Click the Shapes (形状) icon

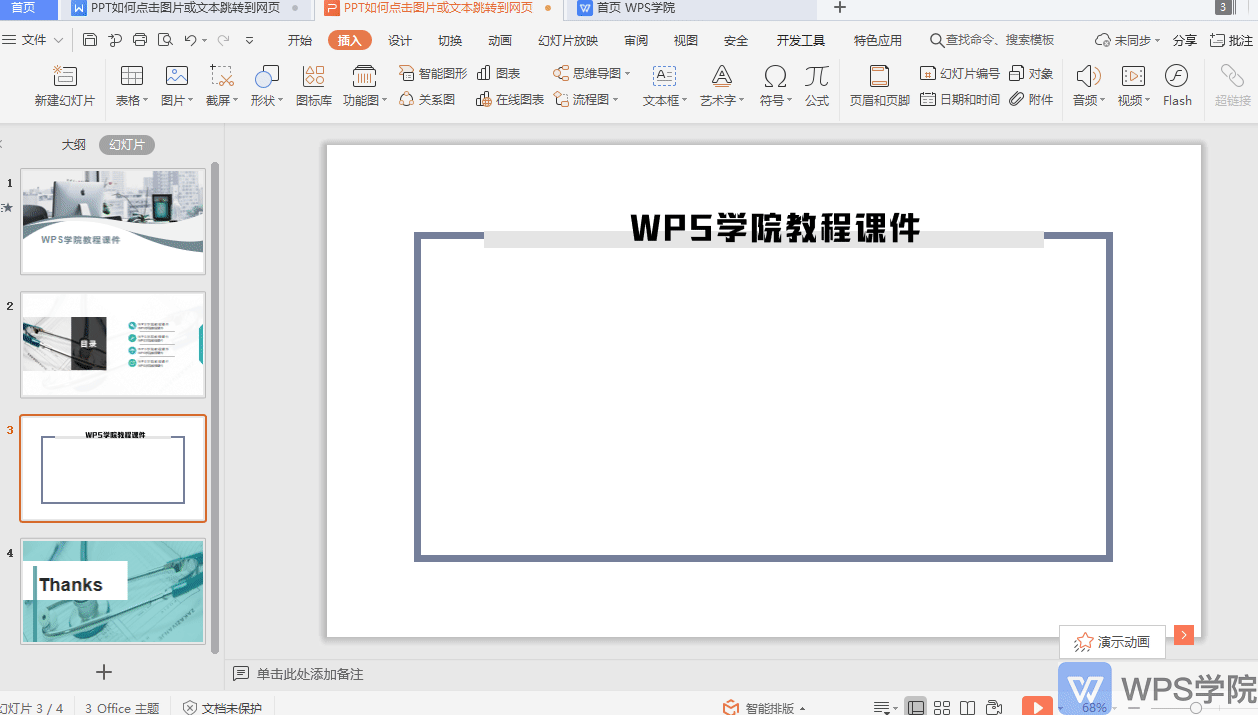point(266,76)
